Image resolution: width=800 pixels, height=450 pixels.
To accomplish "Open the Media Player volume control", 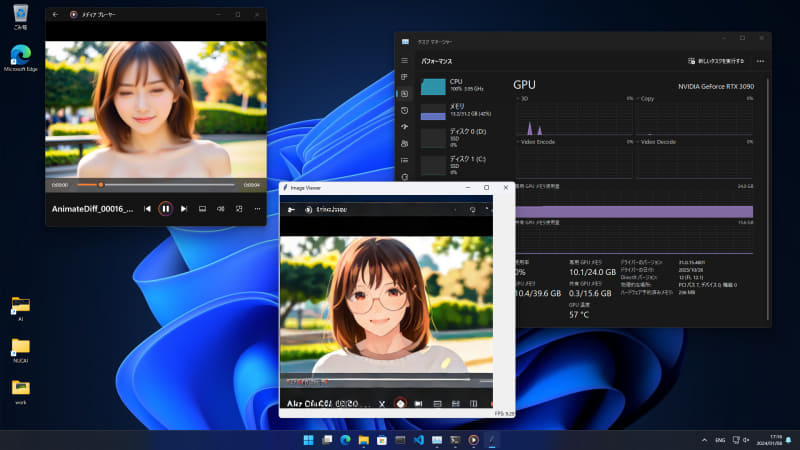I will click(220, 209).
